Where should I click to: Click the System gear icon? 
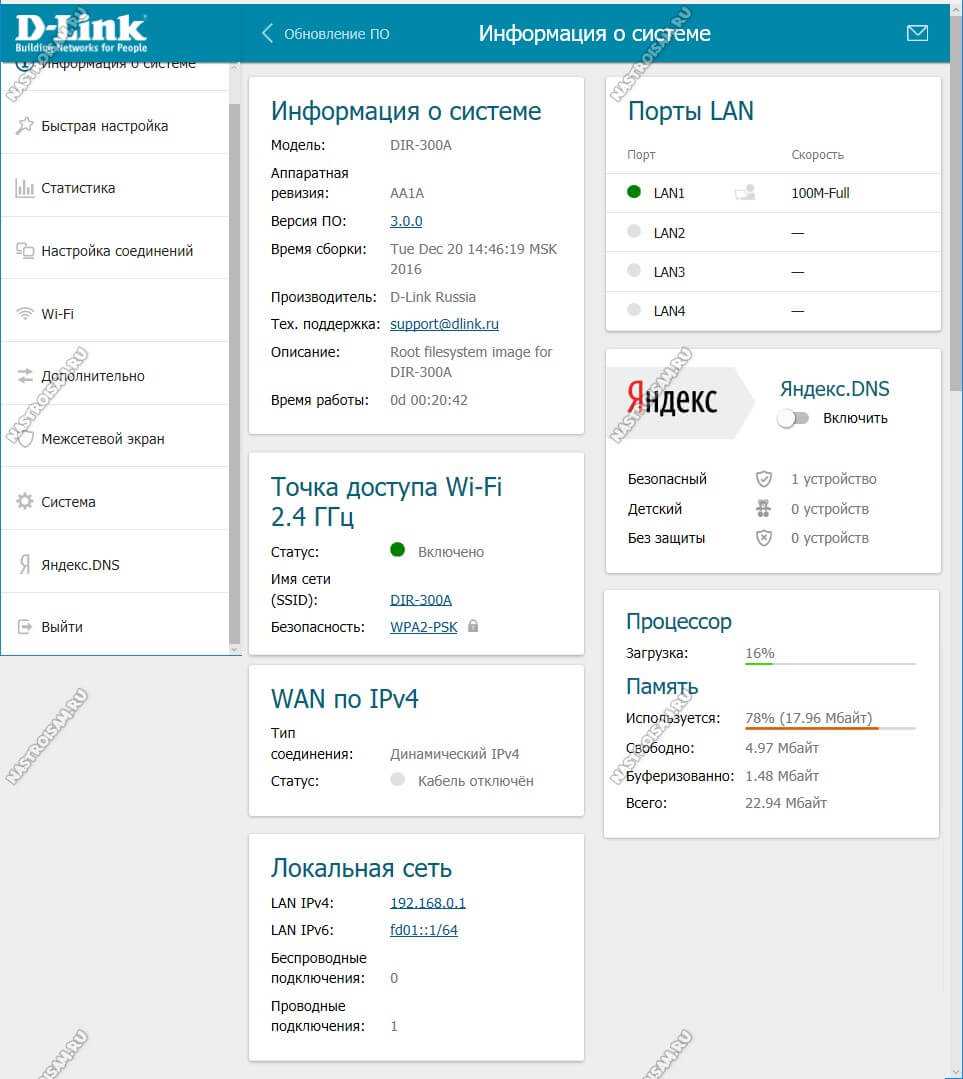[25, 502]
